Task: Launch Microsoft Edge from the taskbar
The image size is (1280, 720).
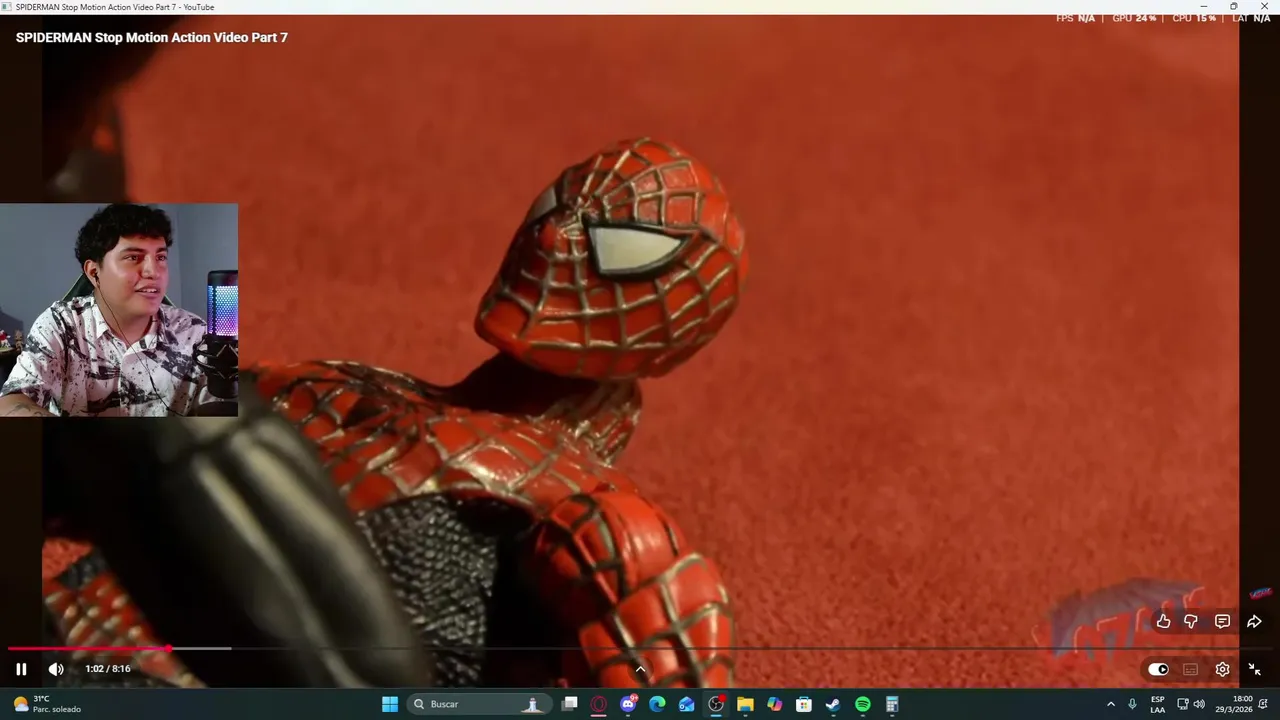Action: click(x=657, y=704)
